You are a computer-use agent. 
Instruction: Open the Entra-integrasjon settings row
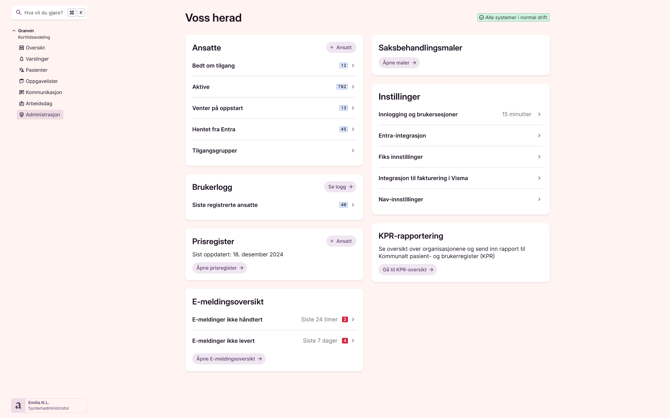539,136
